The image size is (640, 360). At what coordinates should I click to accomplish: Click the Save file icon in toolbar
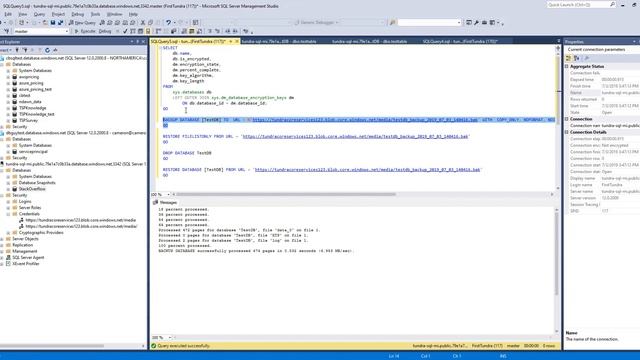53,22
